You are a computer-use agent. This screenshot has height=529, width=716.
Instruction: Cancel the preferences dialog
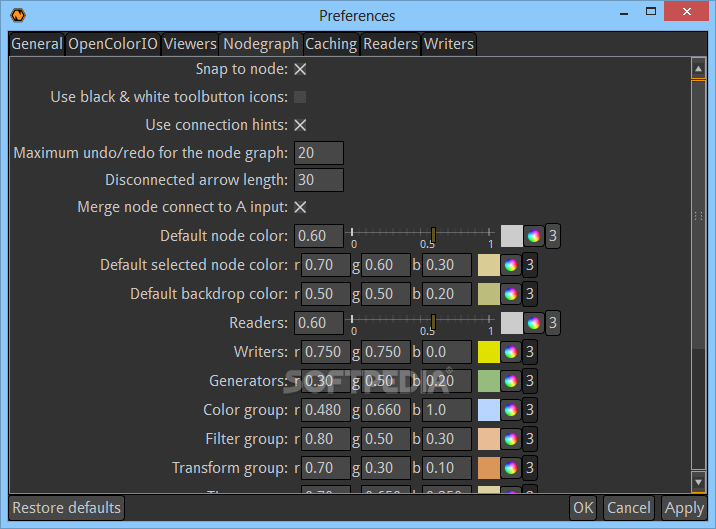(629, 508)
